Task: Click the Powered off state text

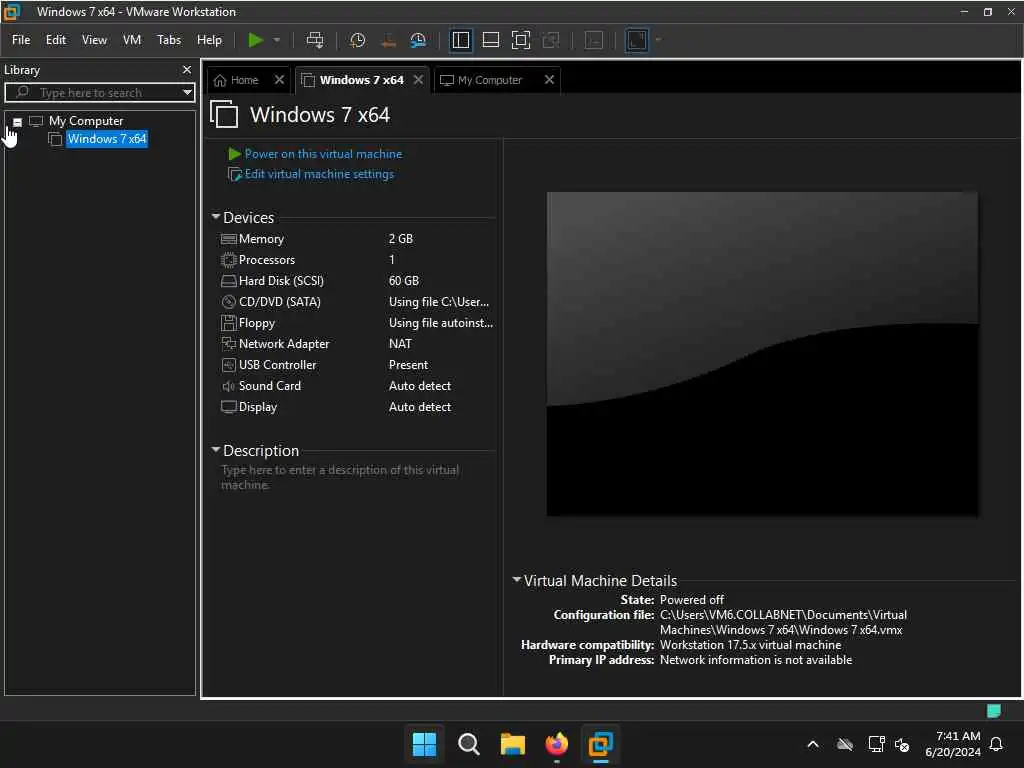Action: click(692, 600)
